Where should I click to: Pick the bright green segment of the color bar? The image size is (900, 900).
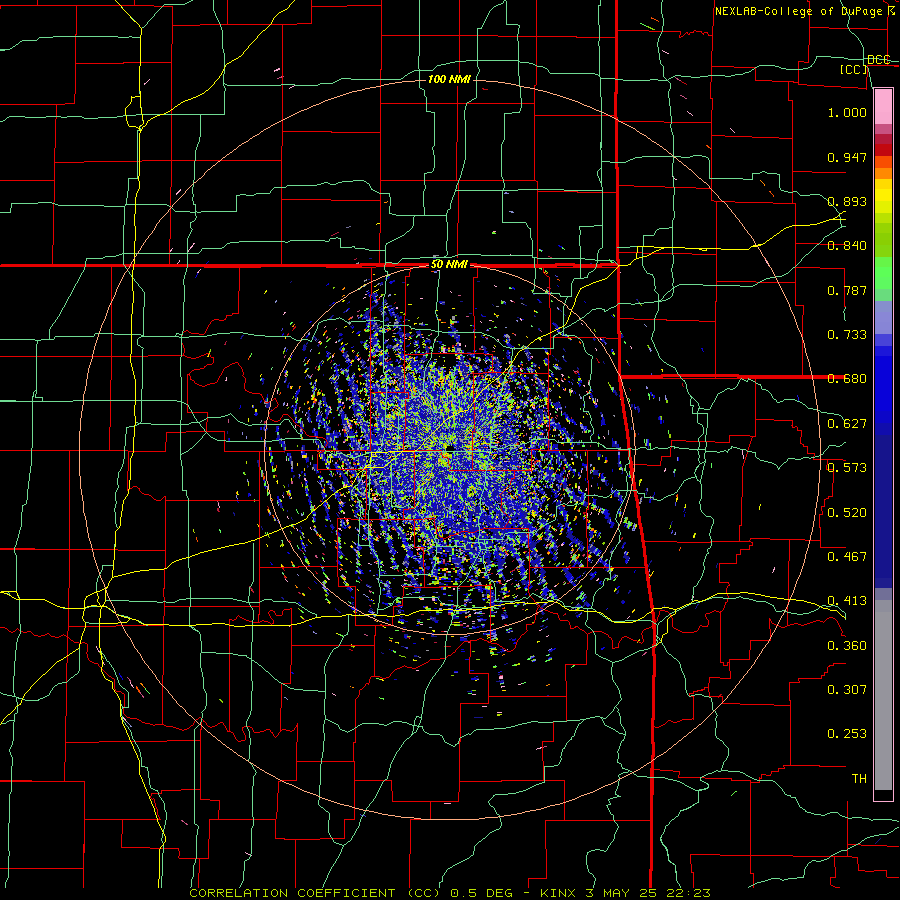click(x=883, y=273)
